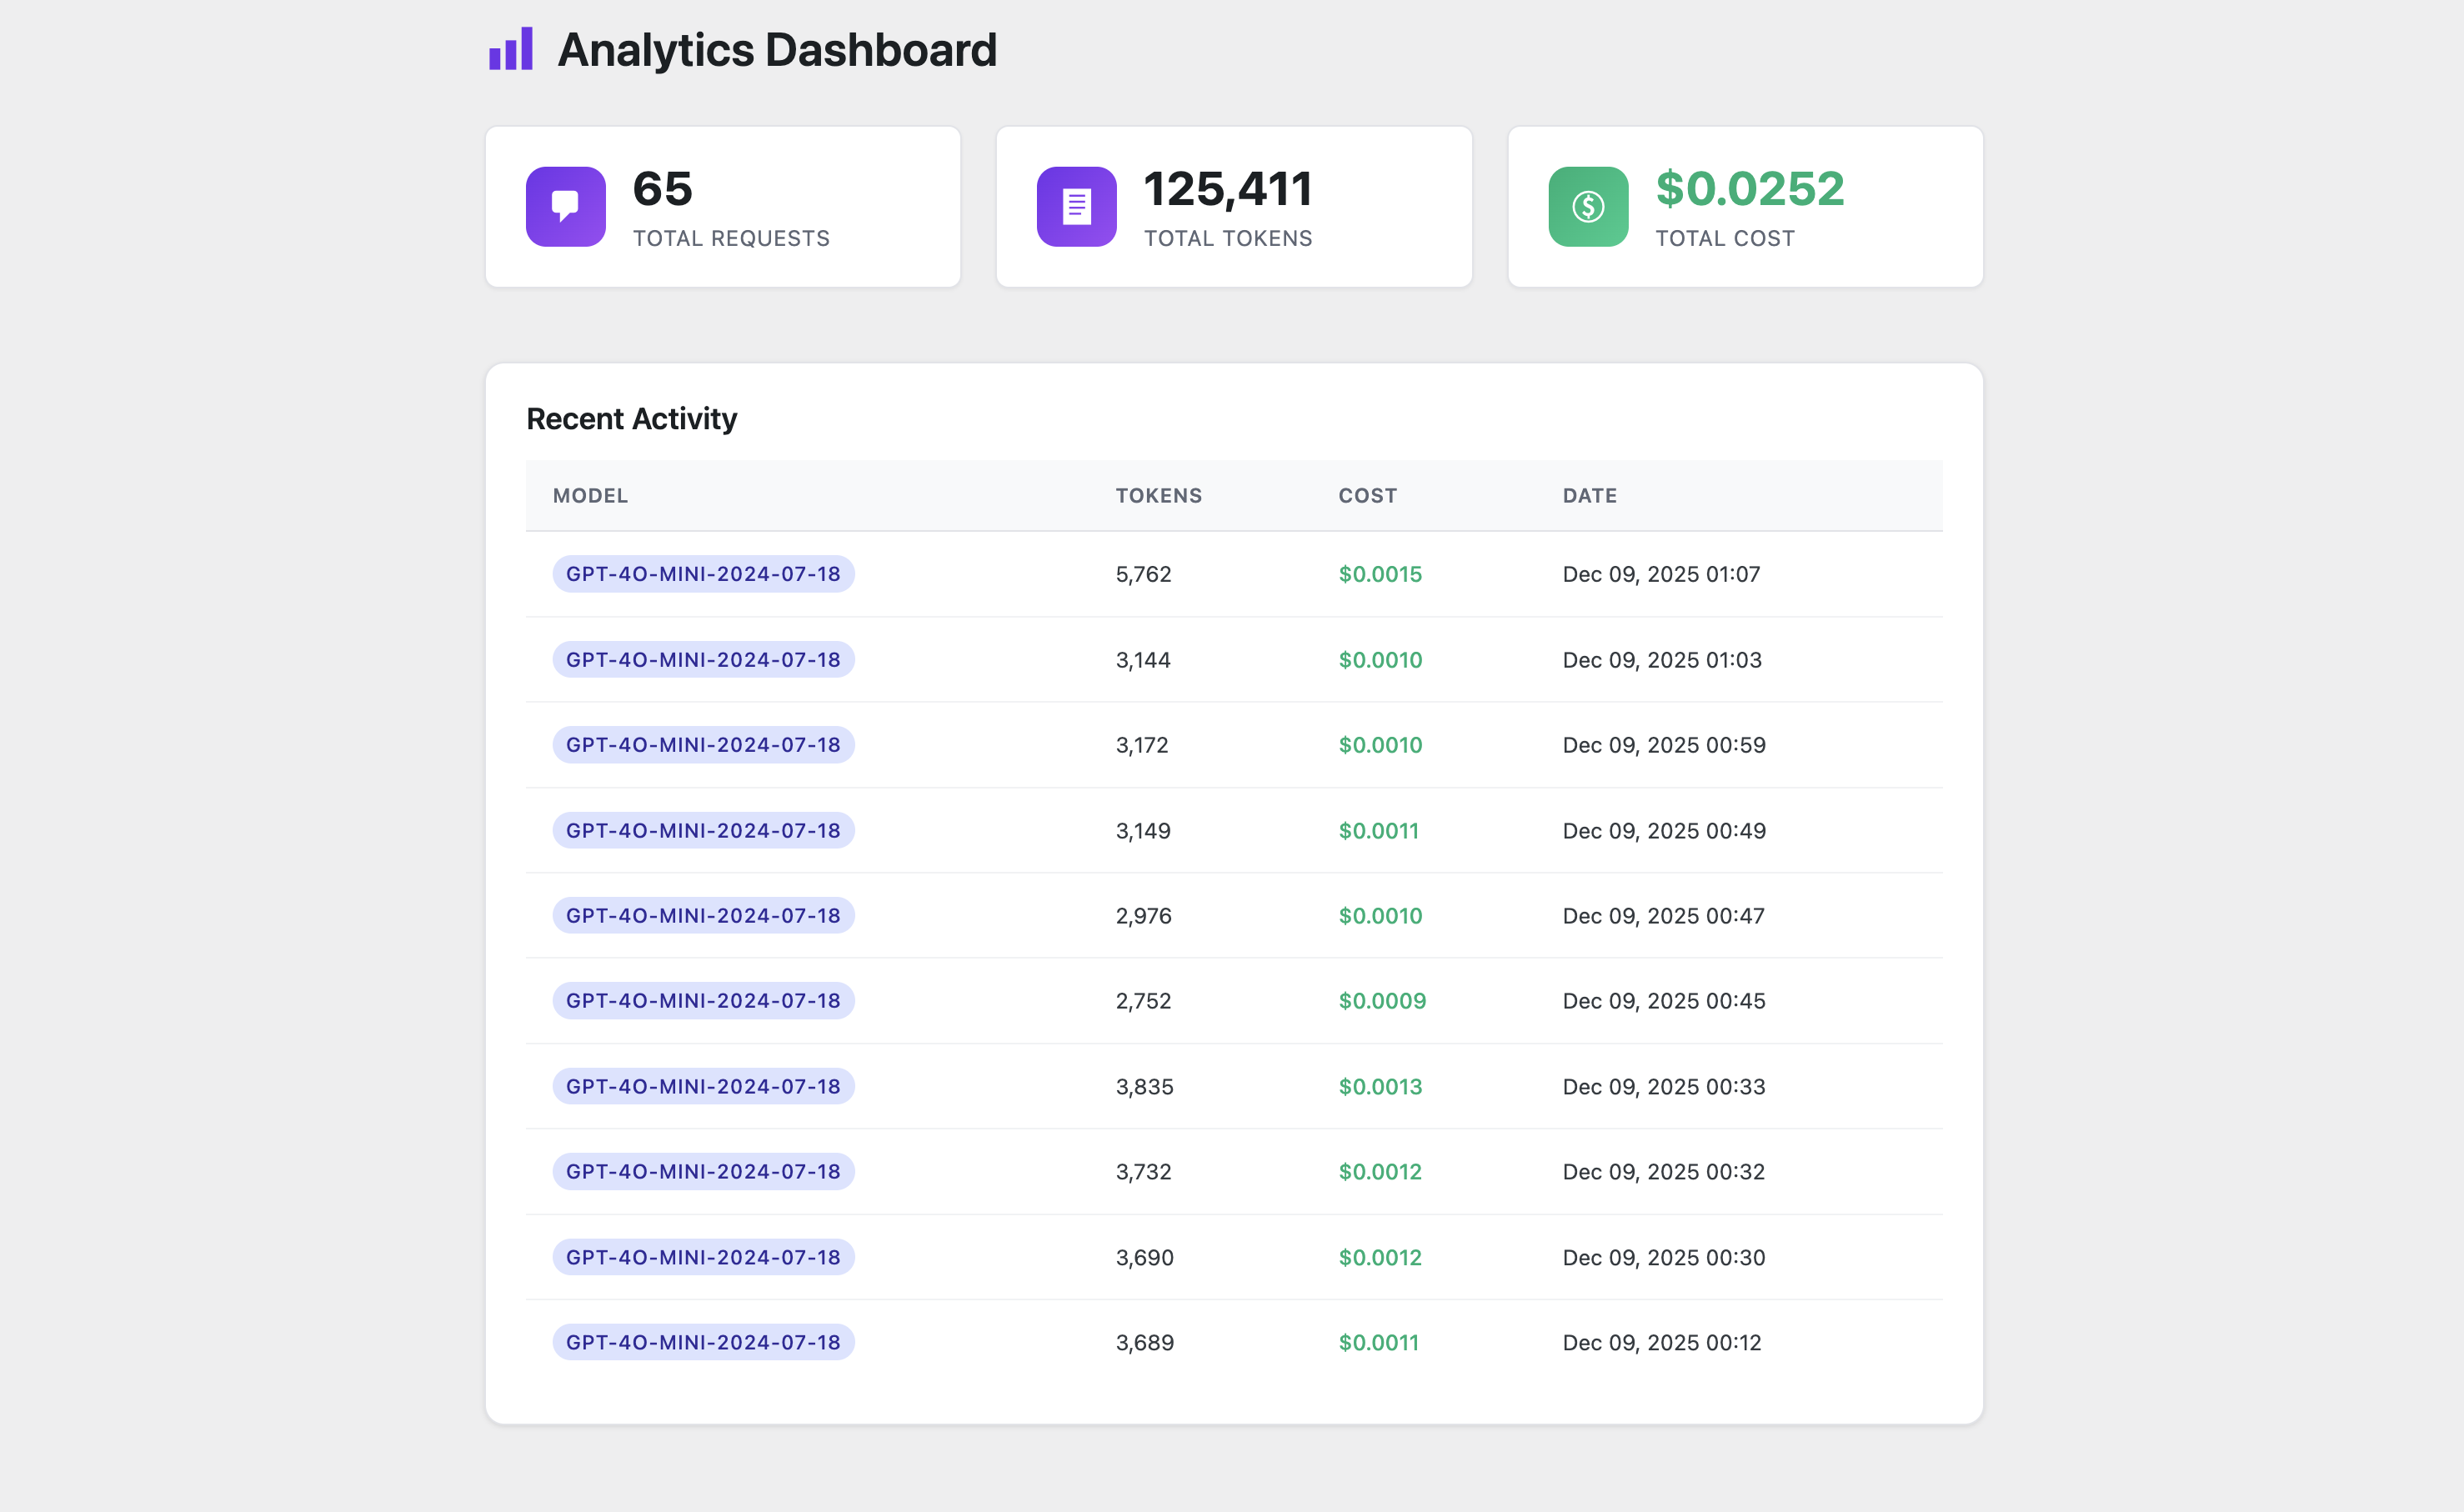The image size is (2464, 1512).
Task: Select the Analytics Dashboard title
Action: (776, 50)
